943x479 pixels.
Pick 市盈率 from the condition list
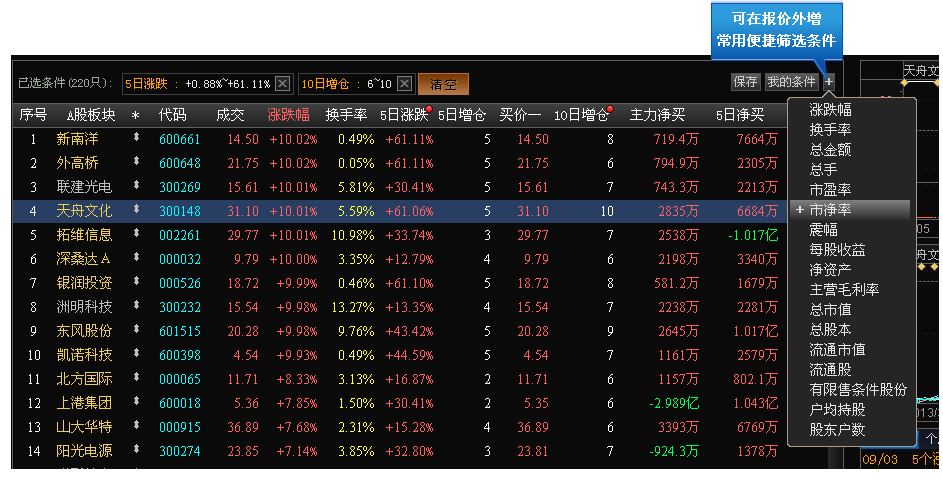coord(831,189)
